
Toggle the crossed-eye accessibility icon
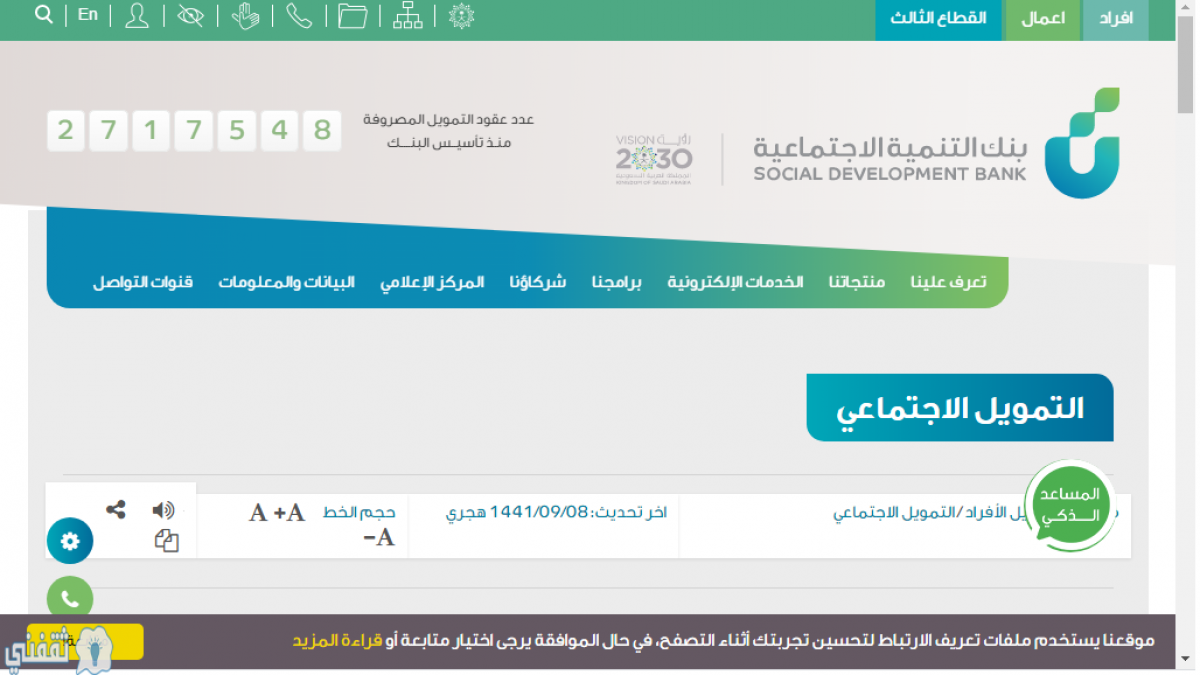click(190, 16)
